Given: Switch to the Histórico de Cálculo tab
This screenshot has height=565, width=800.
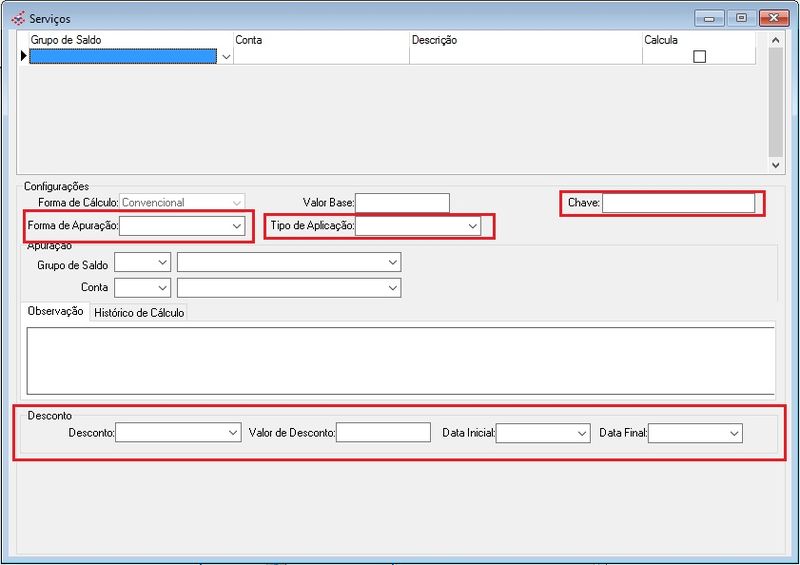Looking at the screenshot, I should [x=140, y=312].
